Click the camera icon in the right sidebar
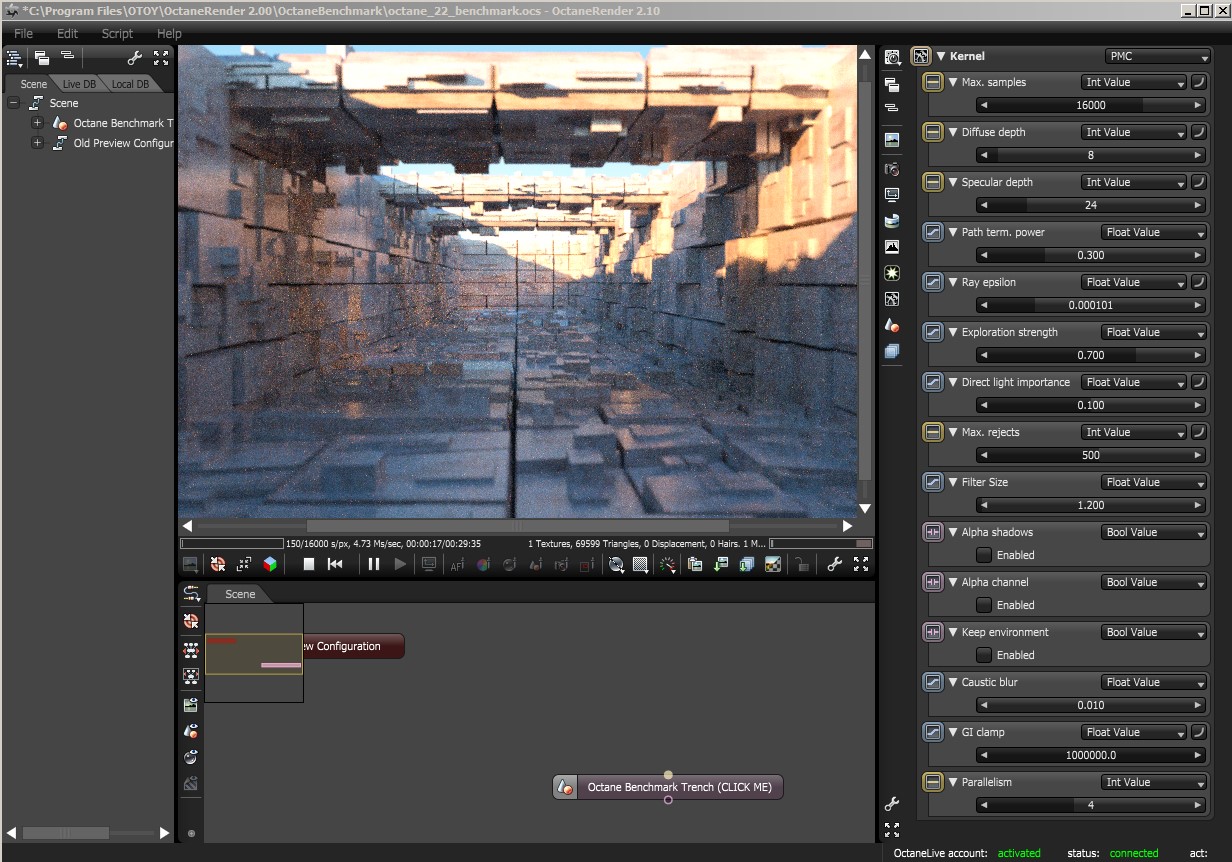The image size is (1232, 862). pyautogui.click(x=892, y=169)
